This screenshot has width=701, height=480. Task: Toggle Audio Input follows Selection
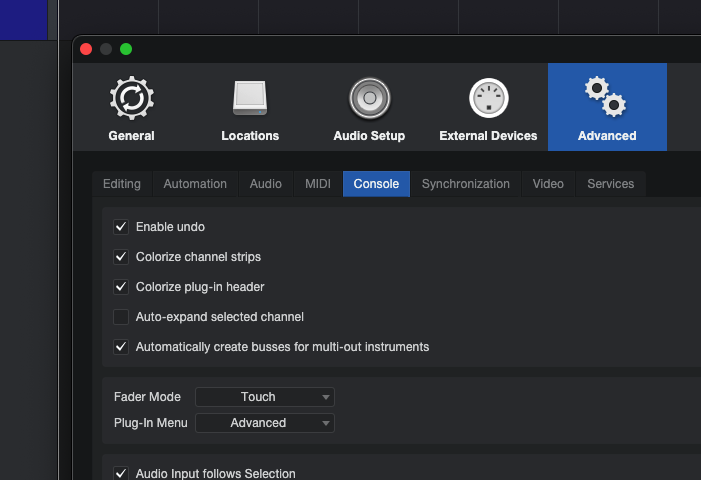click(x=121, y=473)
